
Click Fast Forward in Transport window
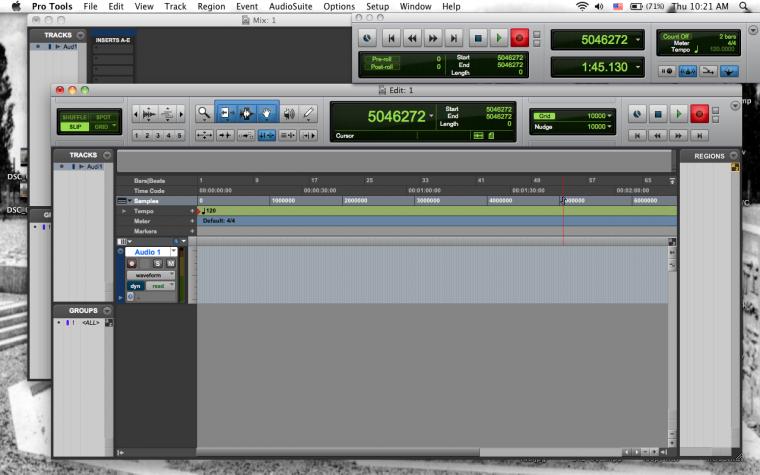click(433, 38)
